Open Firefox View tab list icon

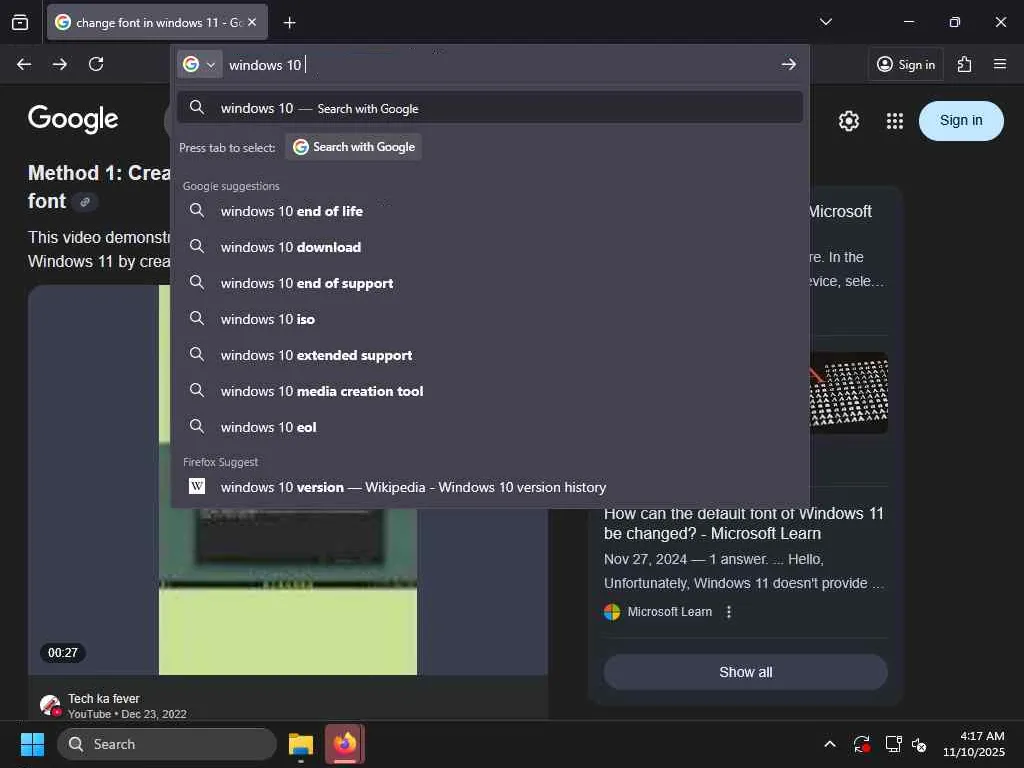pos(20,22)
